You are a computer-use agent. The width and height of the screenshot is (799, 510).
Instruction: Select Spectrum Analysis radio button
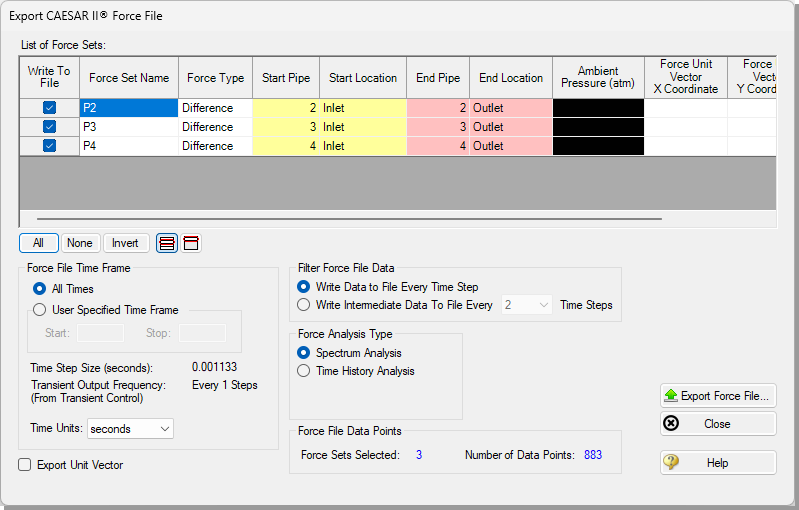point(303,353)
